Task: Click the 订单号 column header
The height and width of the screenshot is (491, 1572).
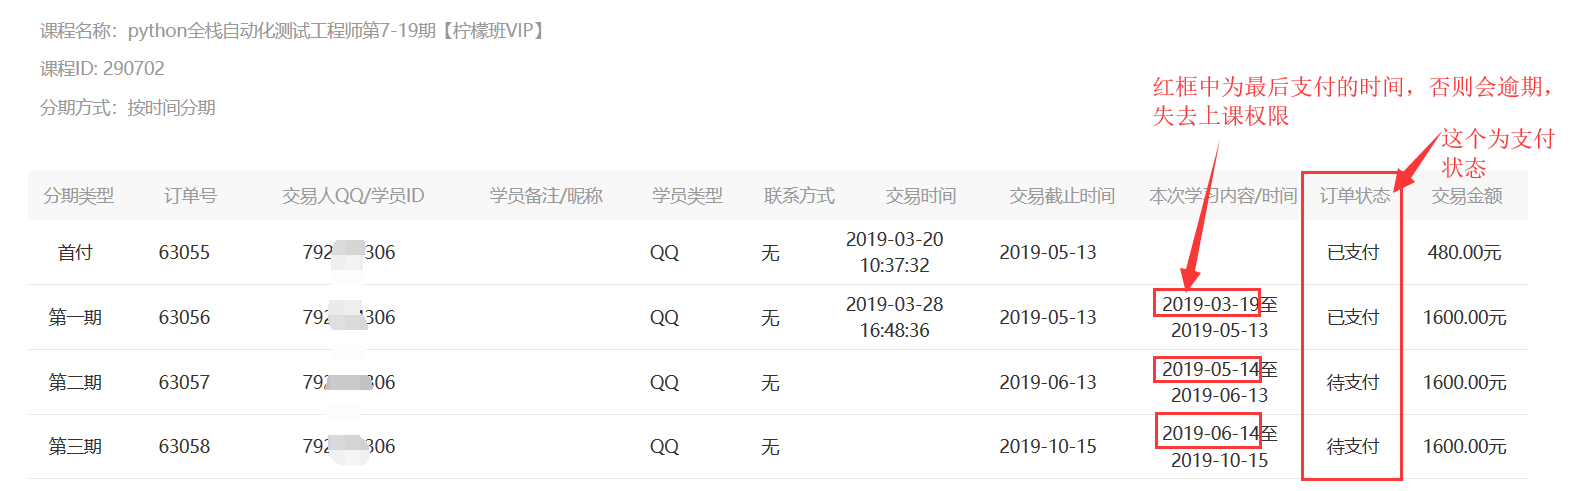Action: (x=190, y=196)
